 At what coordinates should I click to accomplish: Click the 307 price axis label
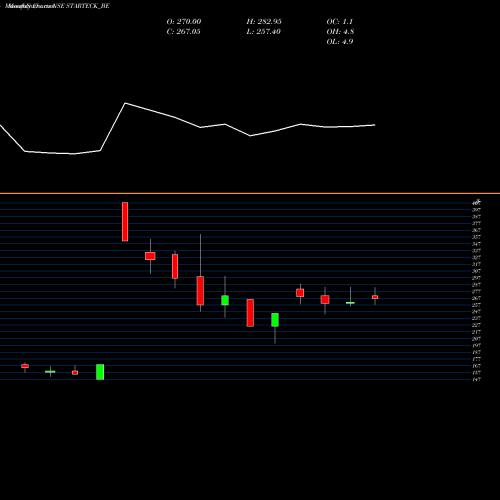pos(476,271)
